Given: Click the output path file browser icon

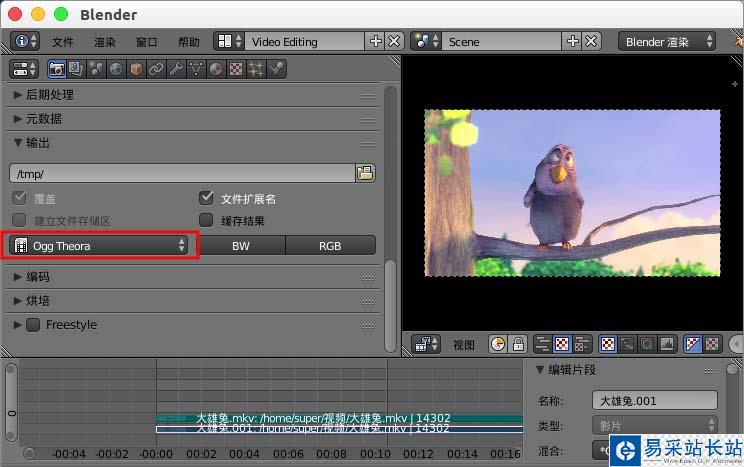Looking at the screenshot, I should click(365, 173).
